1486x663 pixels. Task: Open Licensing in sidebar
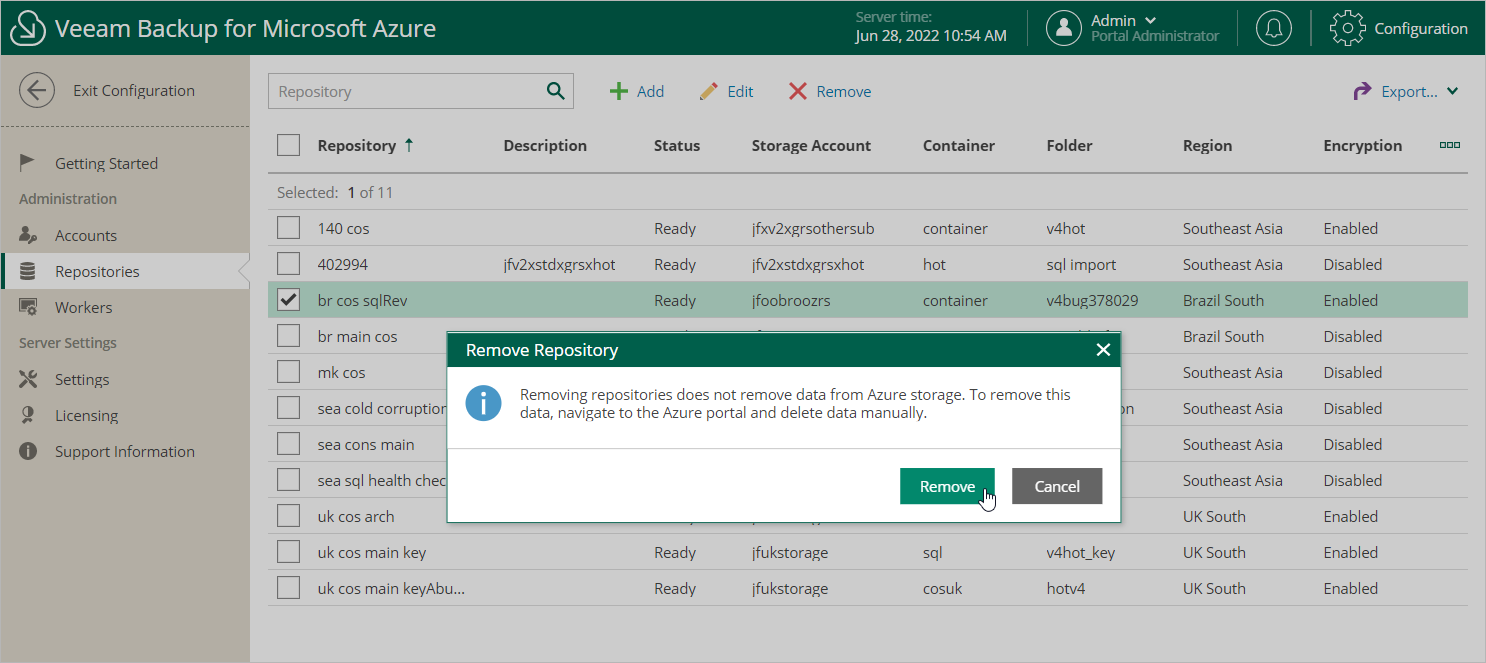86,415
